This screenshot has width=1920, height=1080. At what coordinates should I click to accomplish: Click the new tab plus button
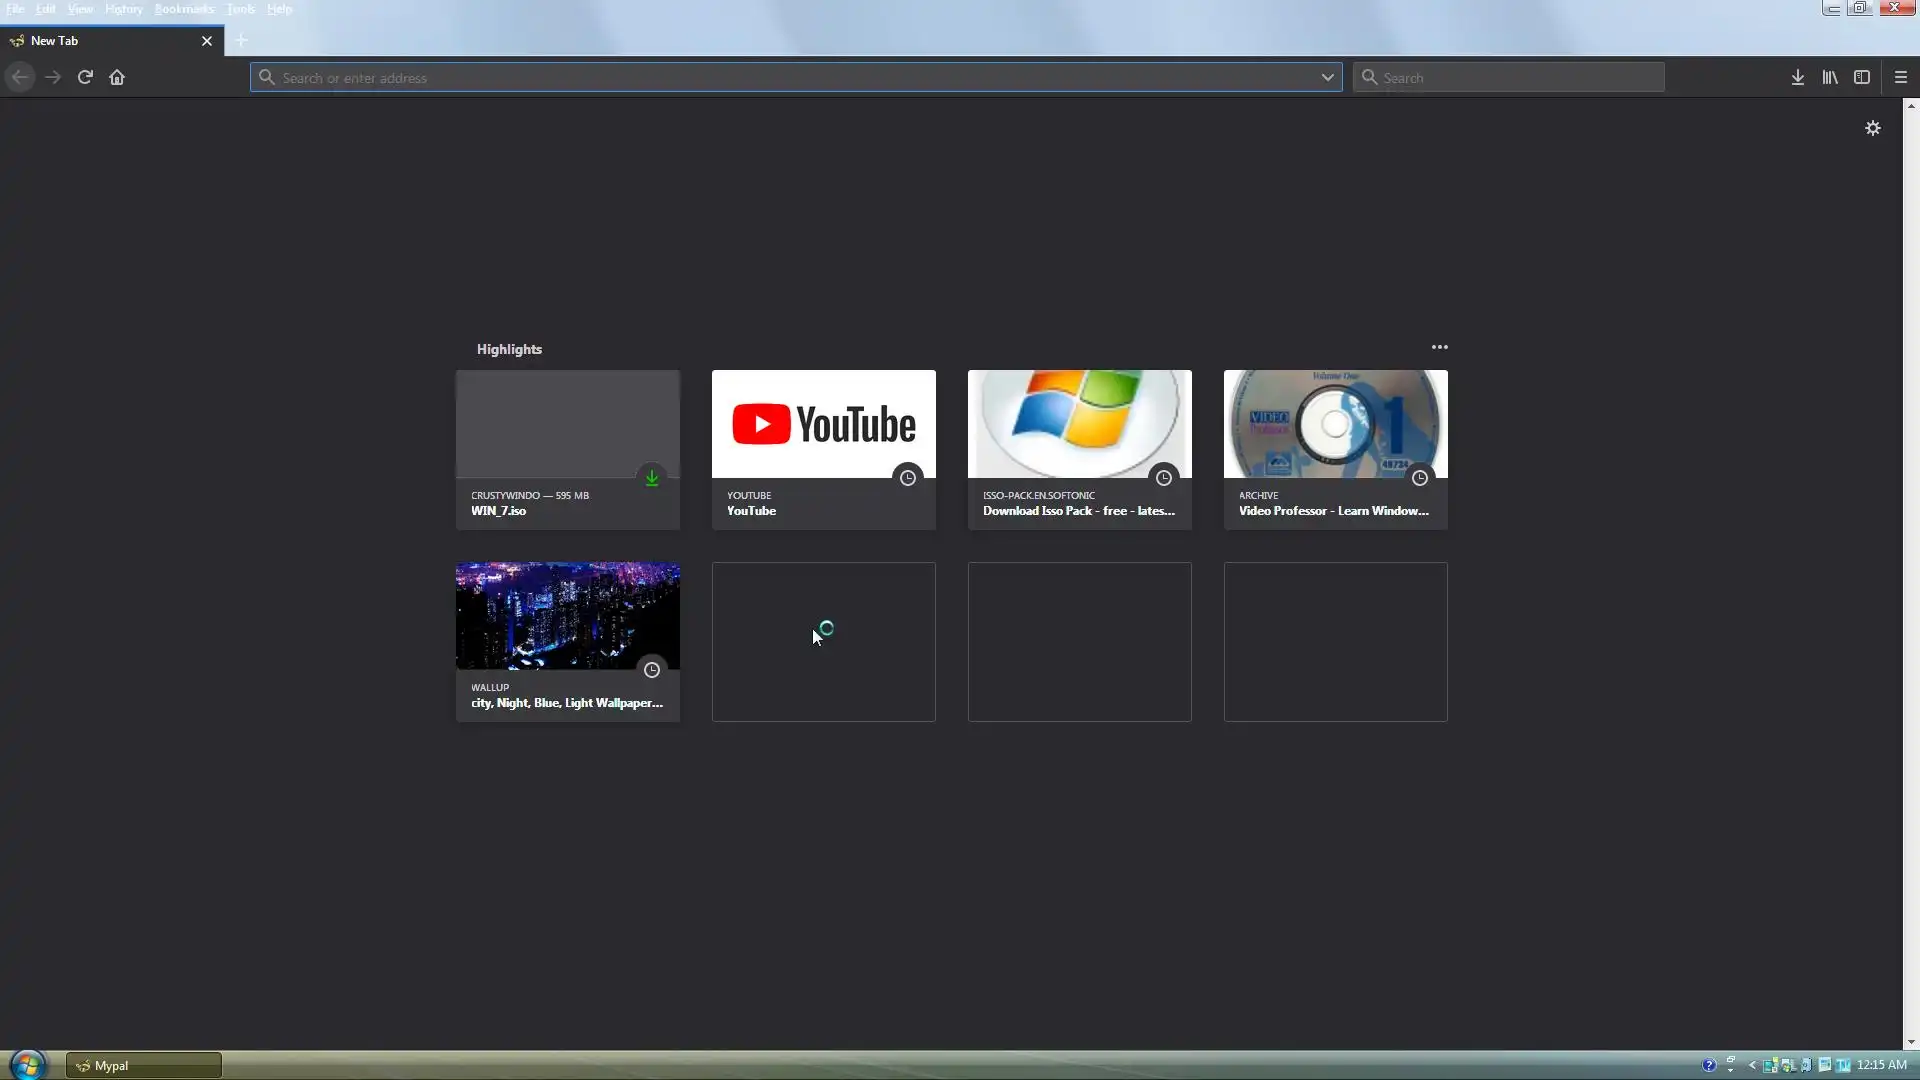pyautogui.click(x=241, y=41)
